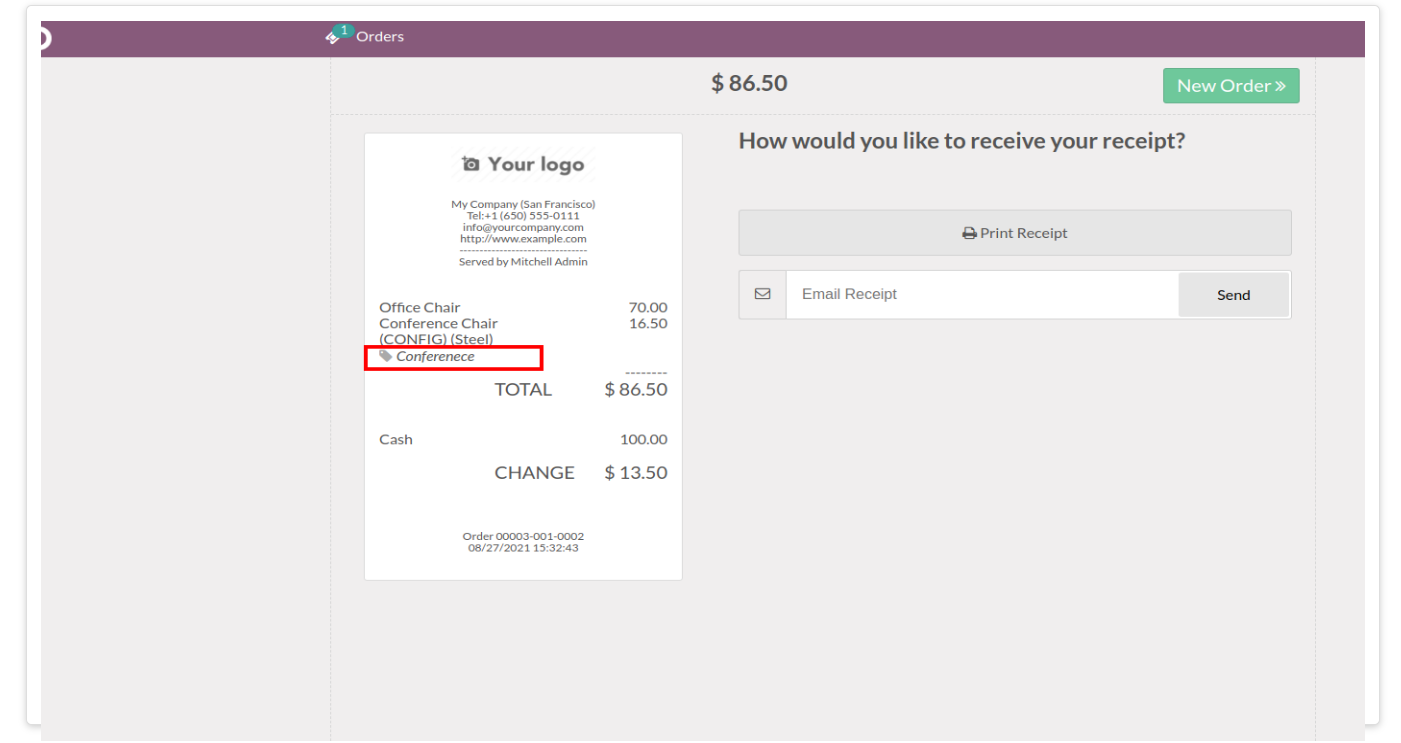Click the Order 00003-001-0002 reference text
Viewport: 1401px width, 743px height.
click(x=523, y=536)
